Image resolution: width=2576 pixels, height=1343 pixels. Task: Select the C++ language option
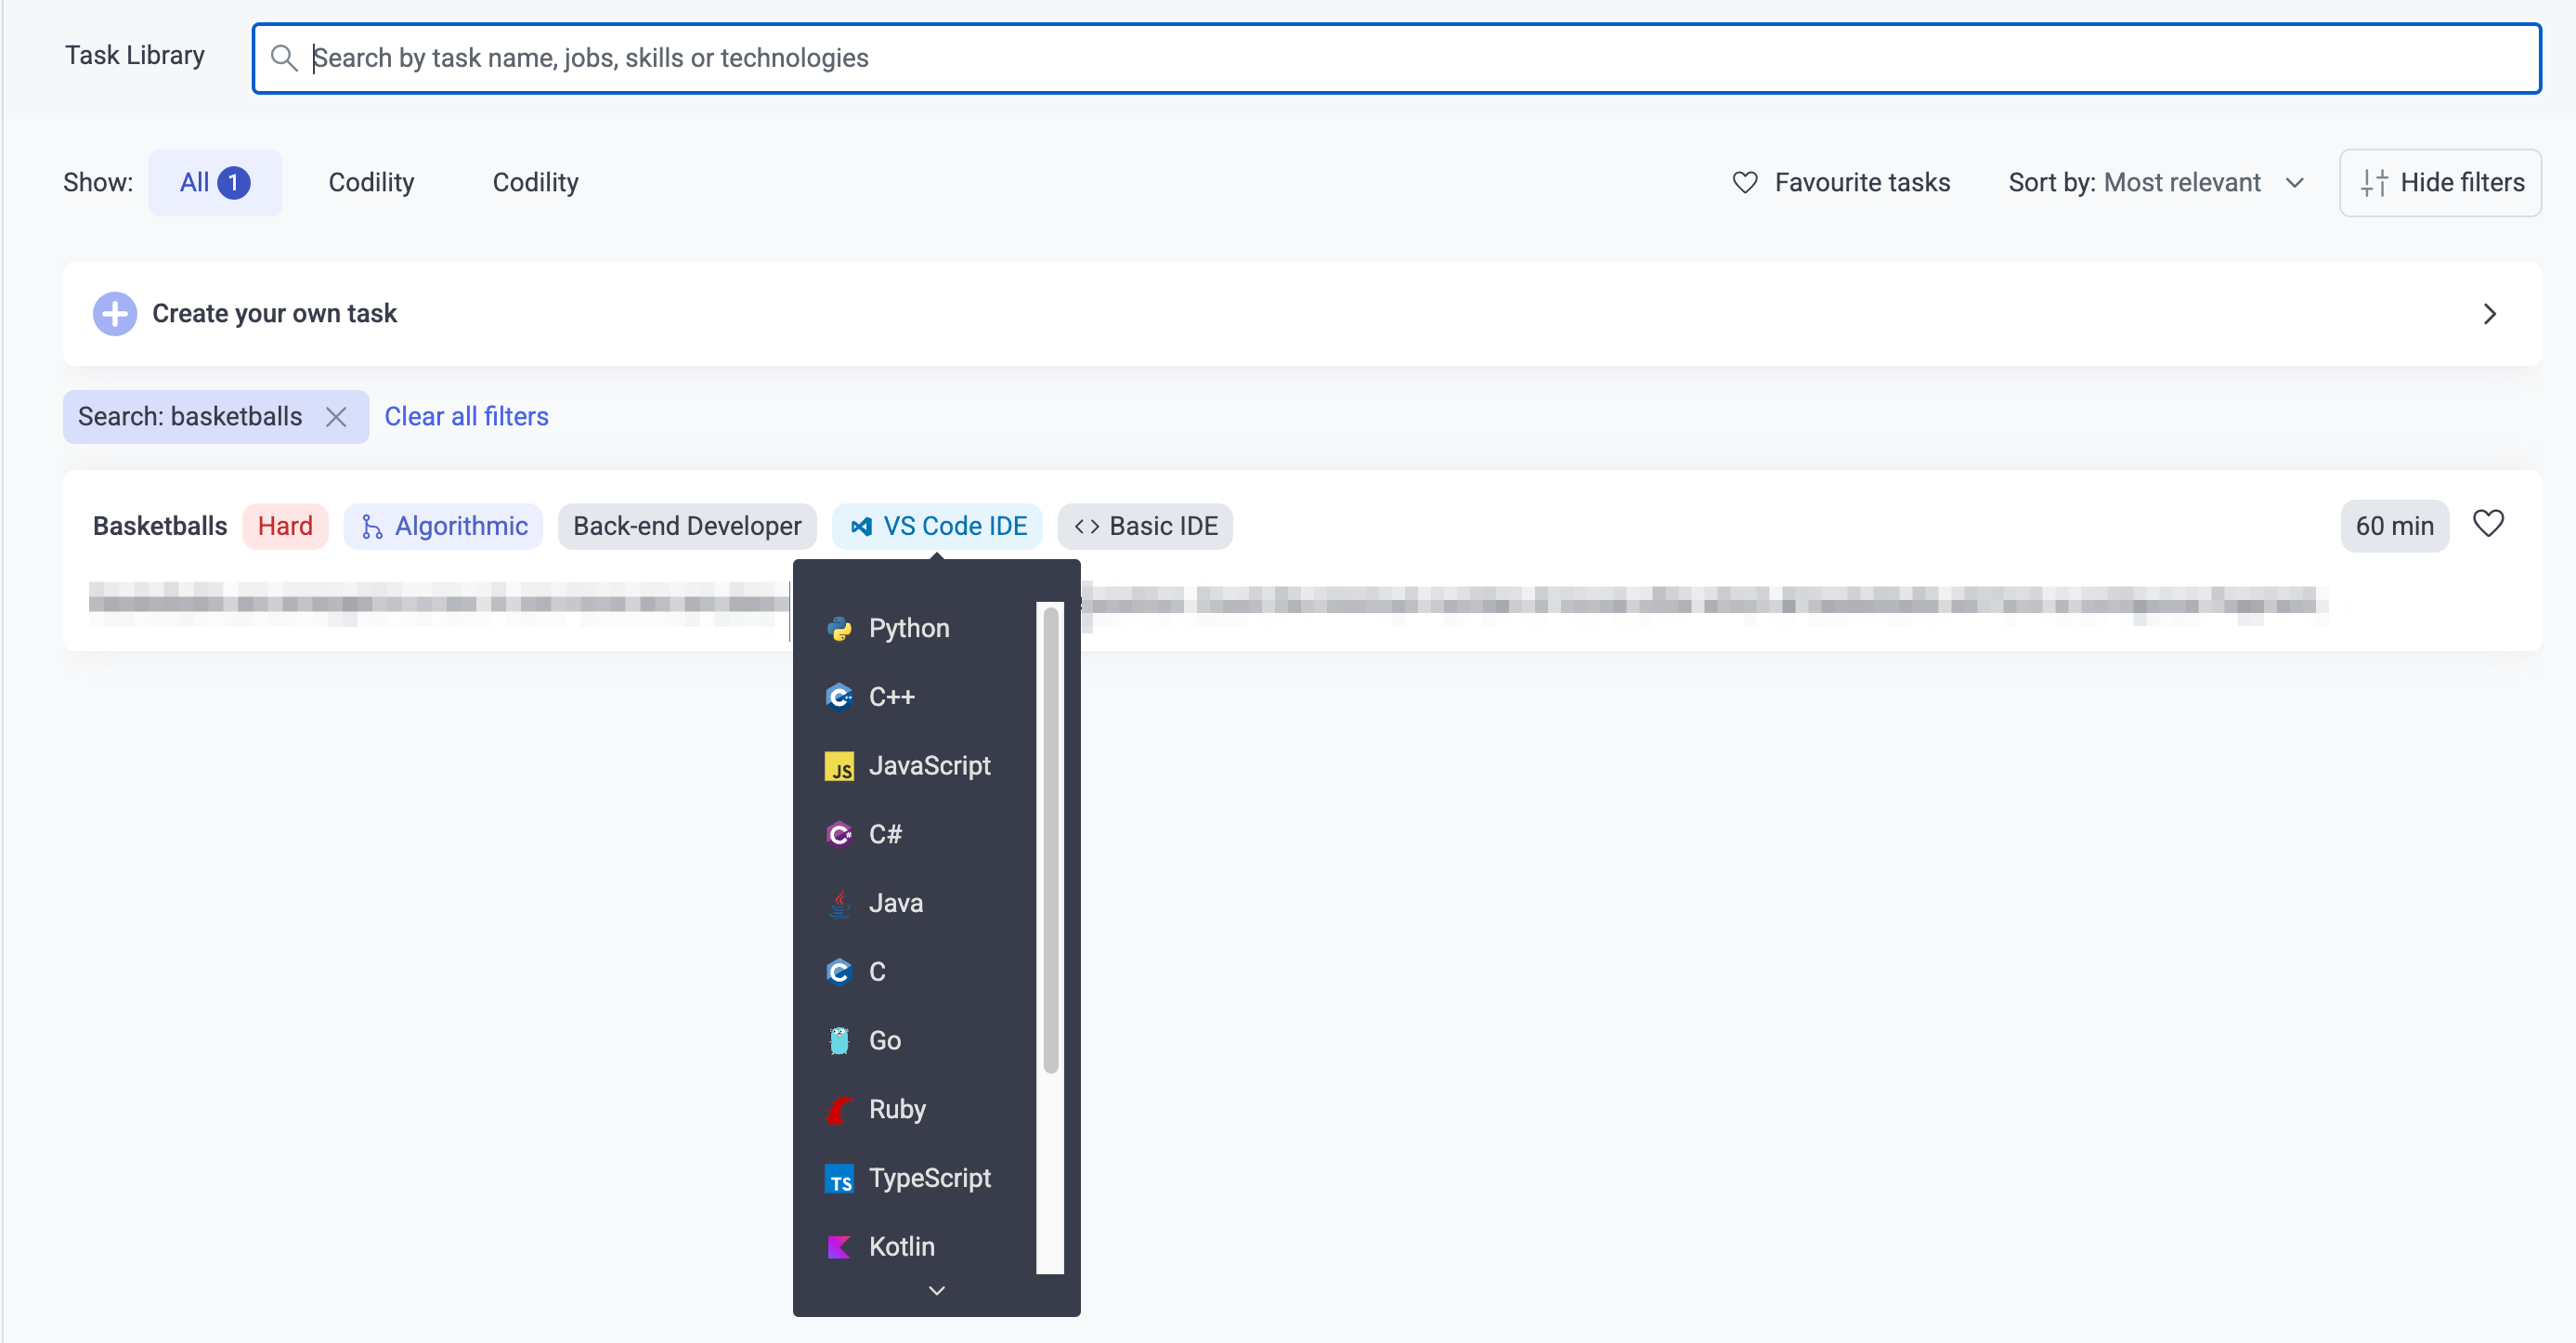(x=890, y=696)
